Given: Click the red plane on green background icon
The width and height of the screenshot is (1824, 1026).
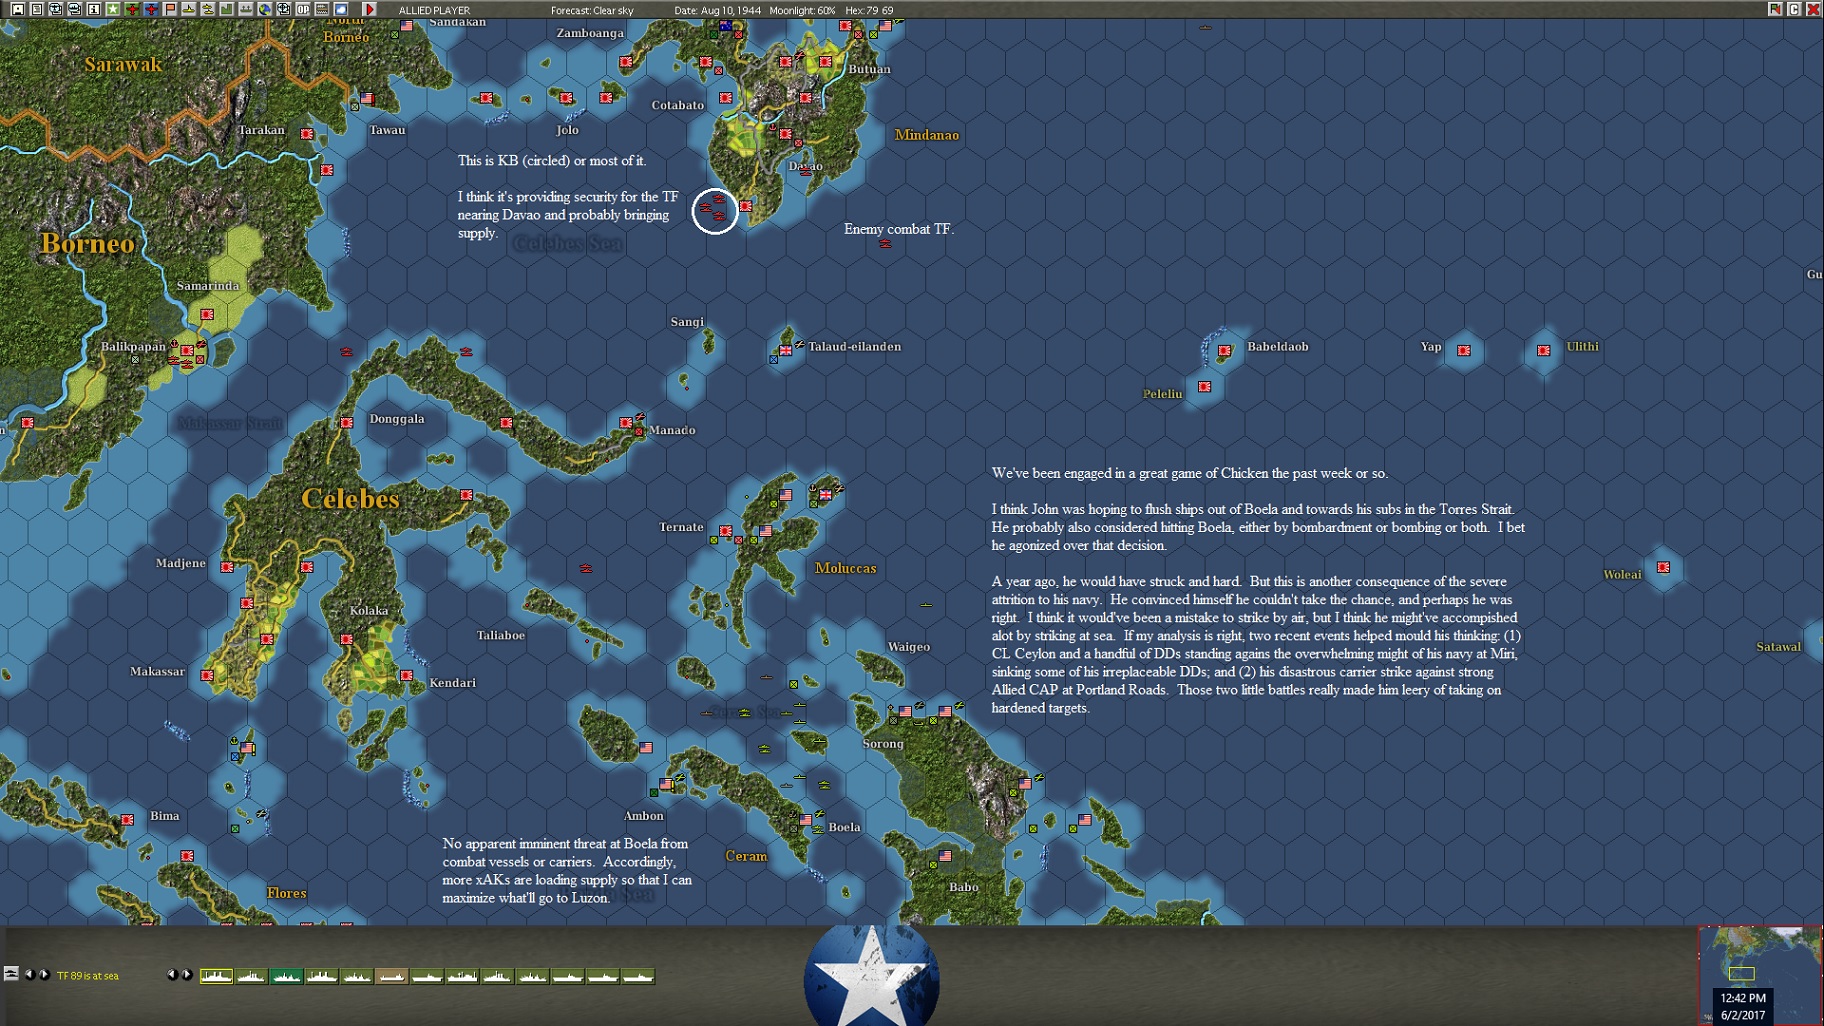Looking at the screenshot, I should coord(131,9).
